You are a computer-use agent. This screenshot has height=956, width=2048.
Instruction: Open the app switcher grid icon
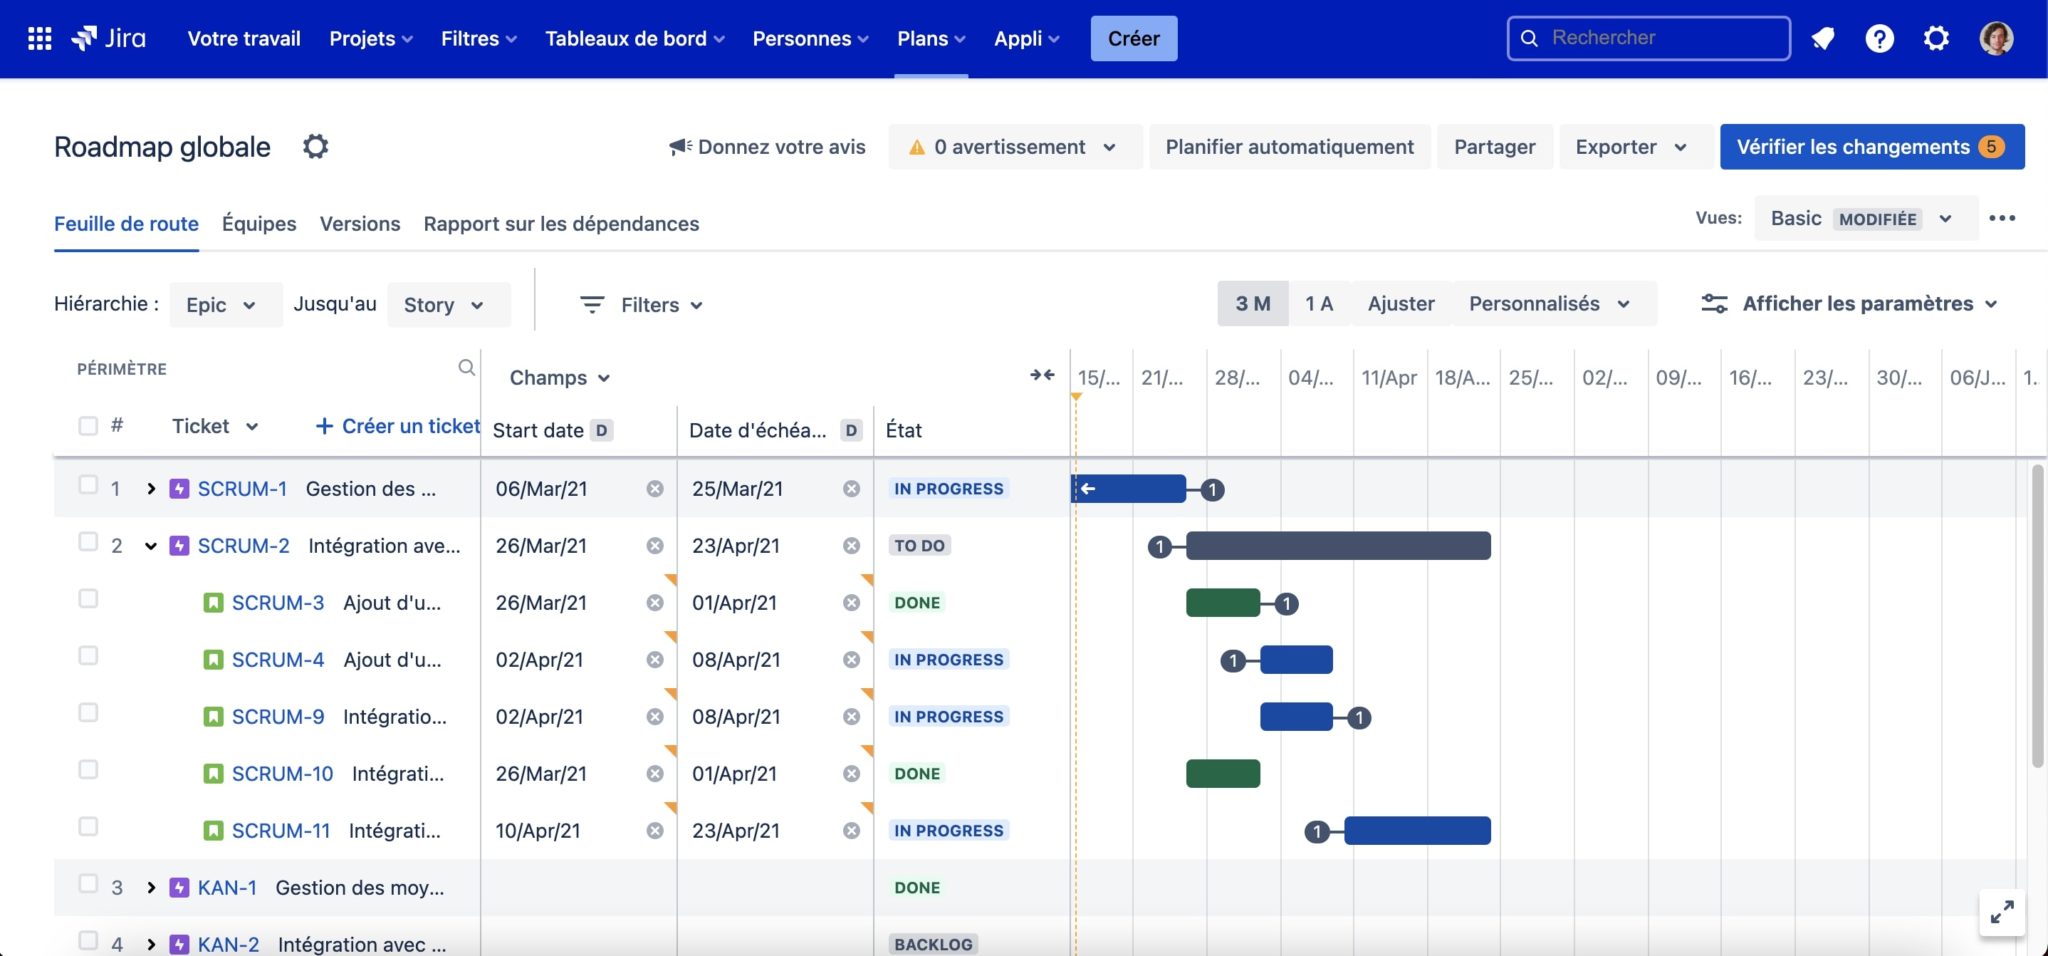tap(39, 38)
